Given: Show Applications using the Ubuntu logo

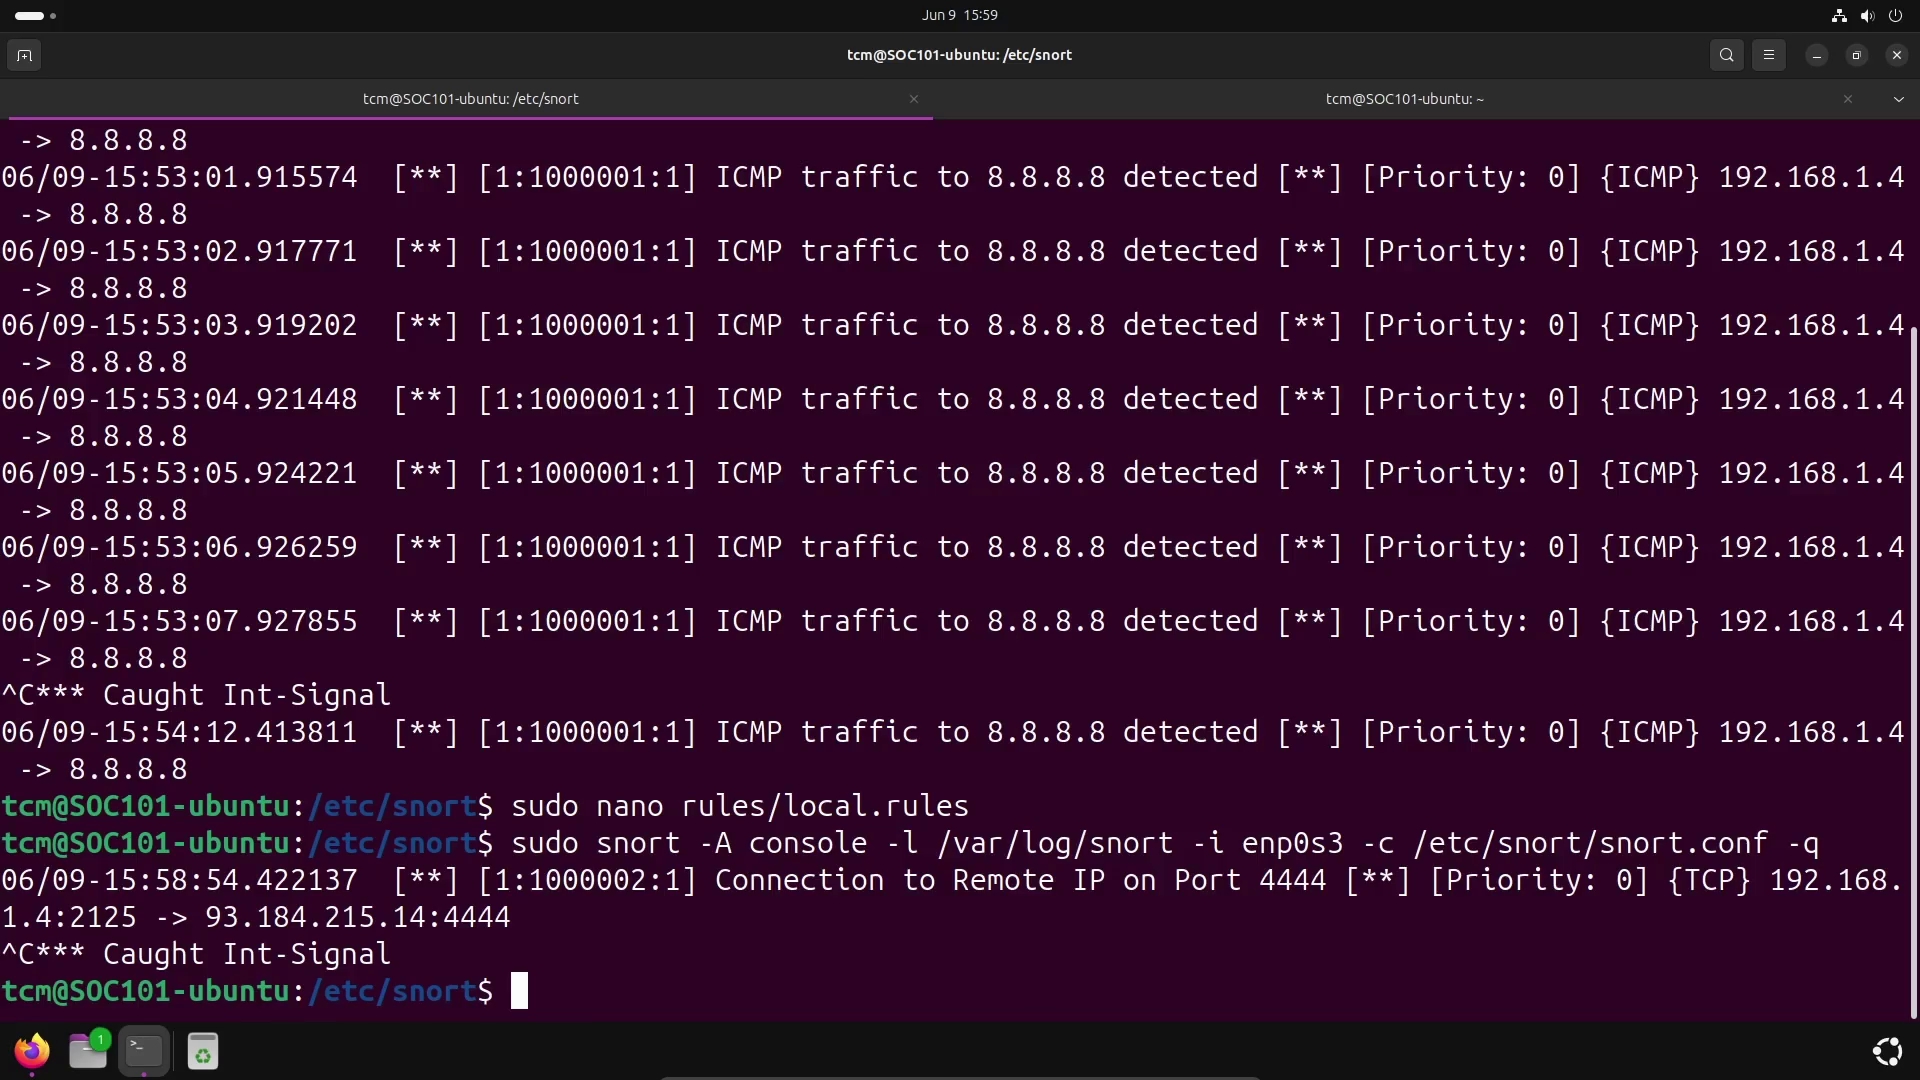Looking at the screenshot, I should (1887, 1051).
